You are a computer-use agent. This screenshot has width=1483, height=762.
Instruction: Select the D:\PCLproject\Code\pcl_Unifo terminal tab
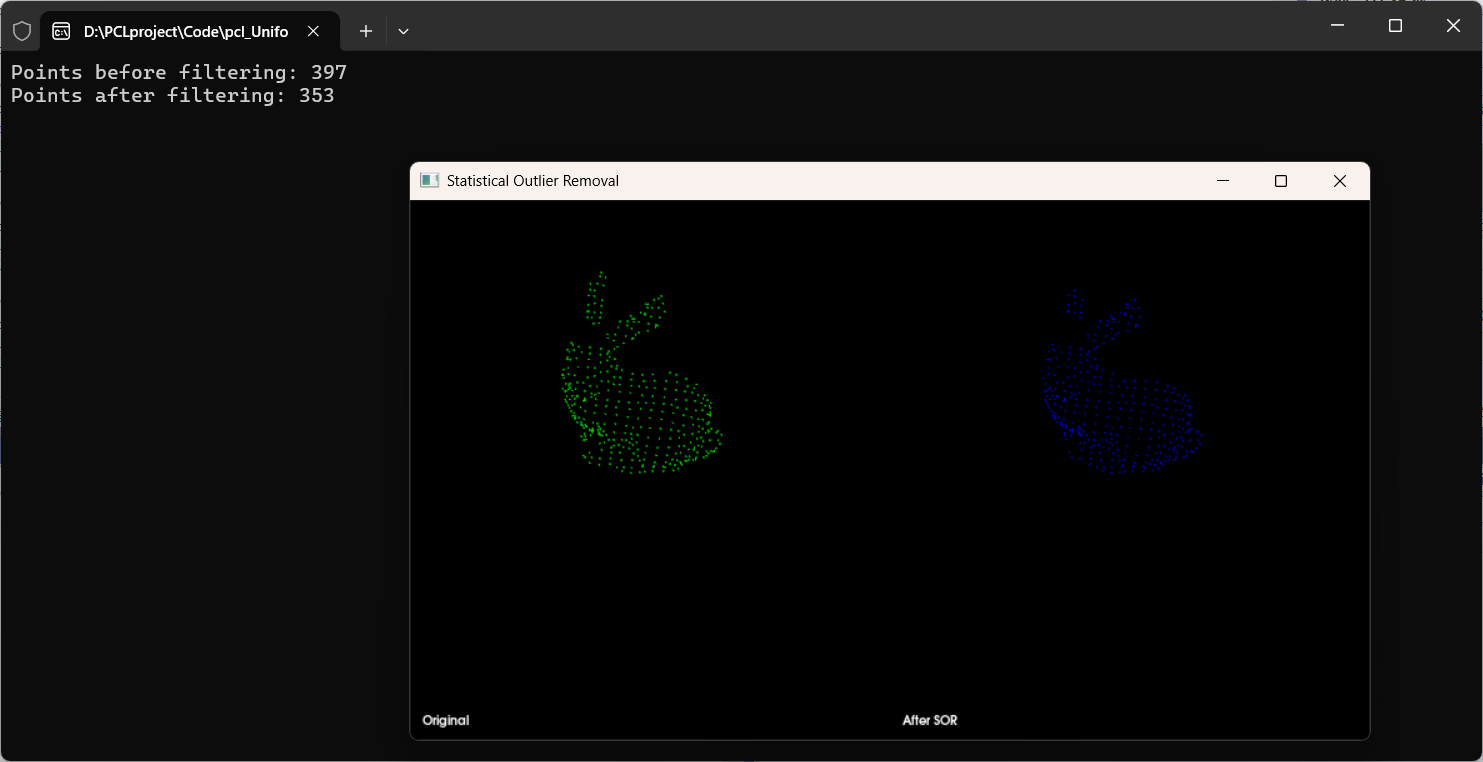click(x=189, y=31)
